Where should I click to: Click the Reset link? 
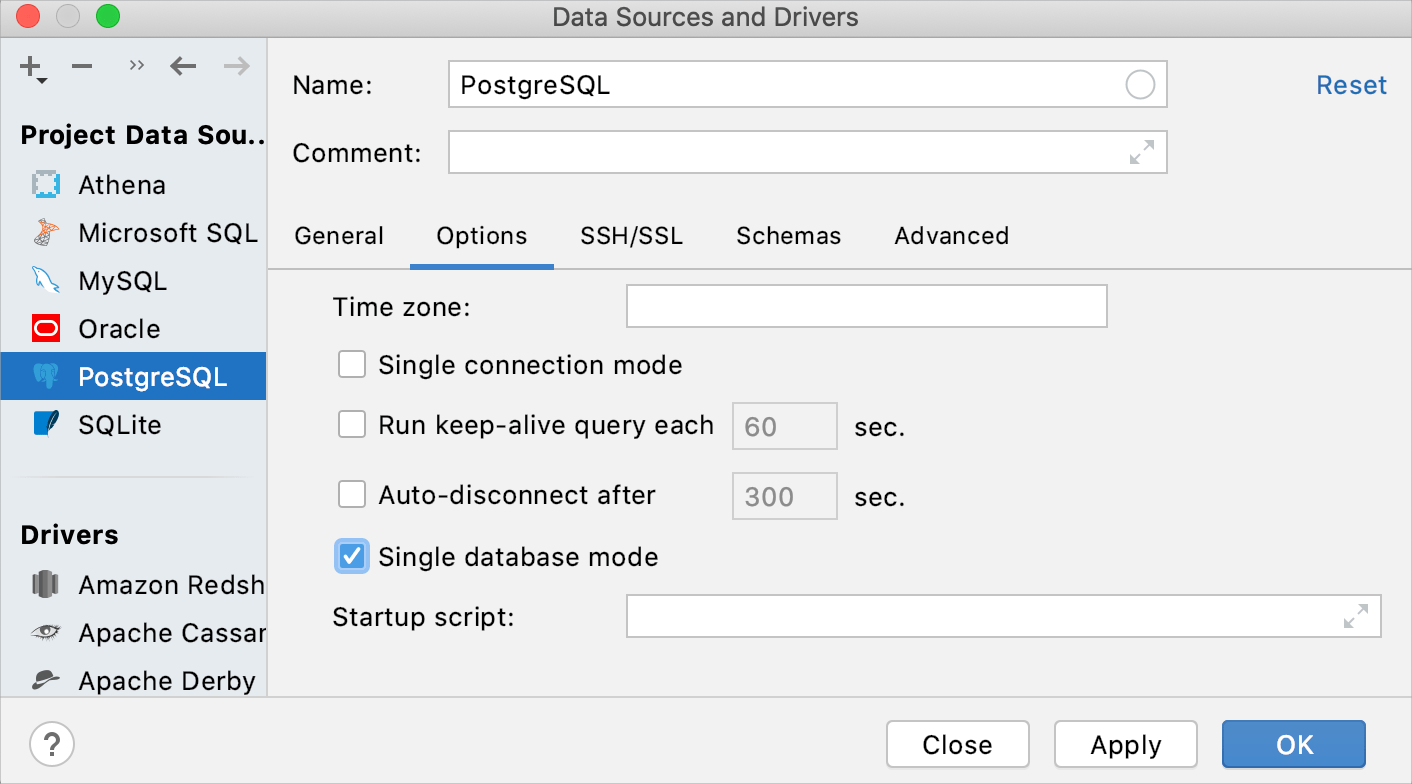(1351, 86)
